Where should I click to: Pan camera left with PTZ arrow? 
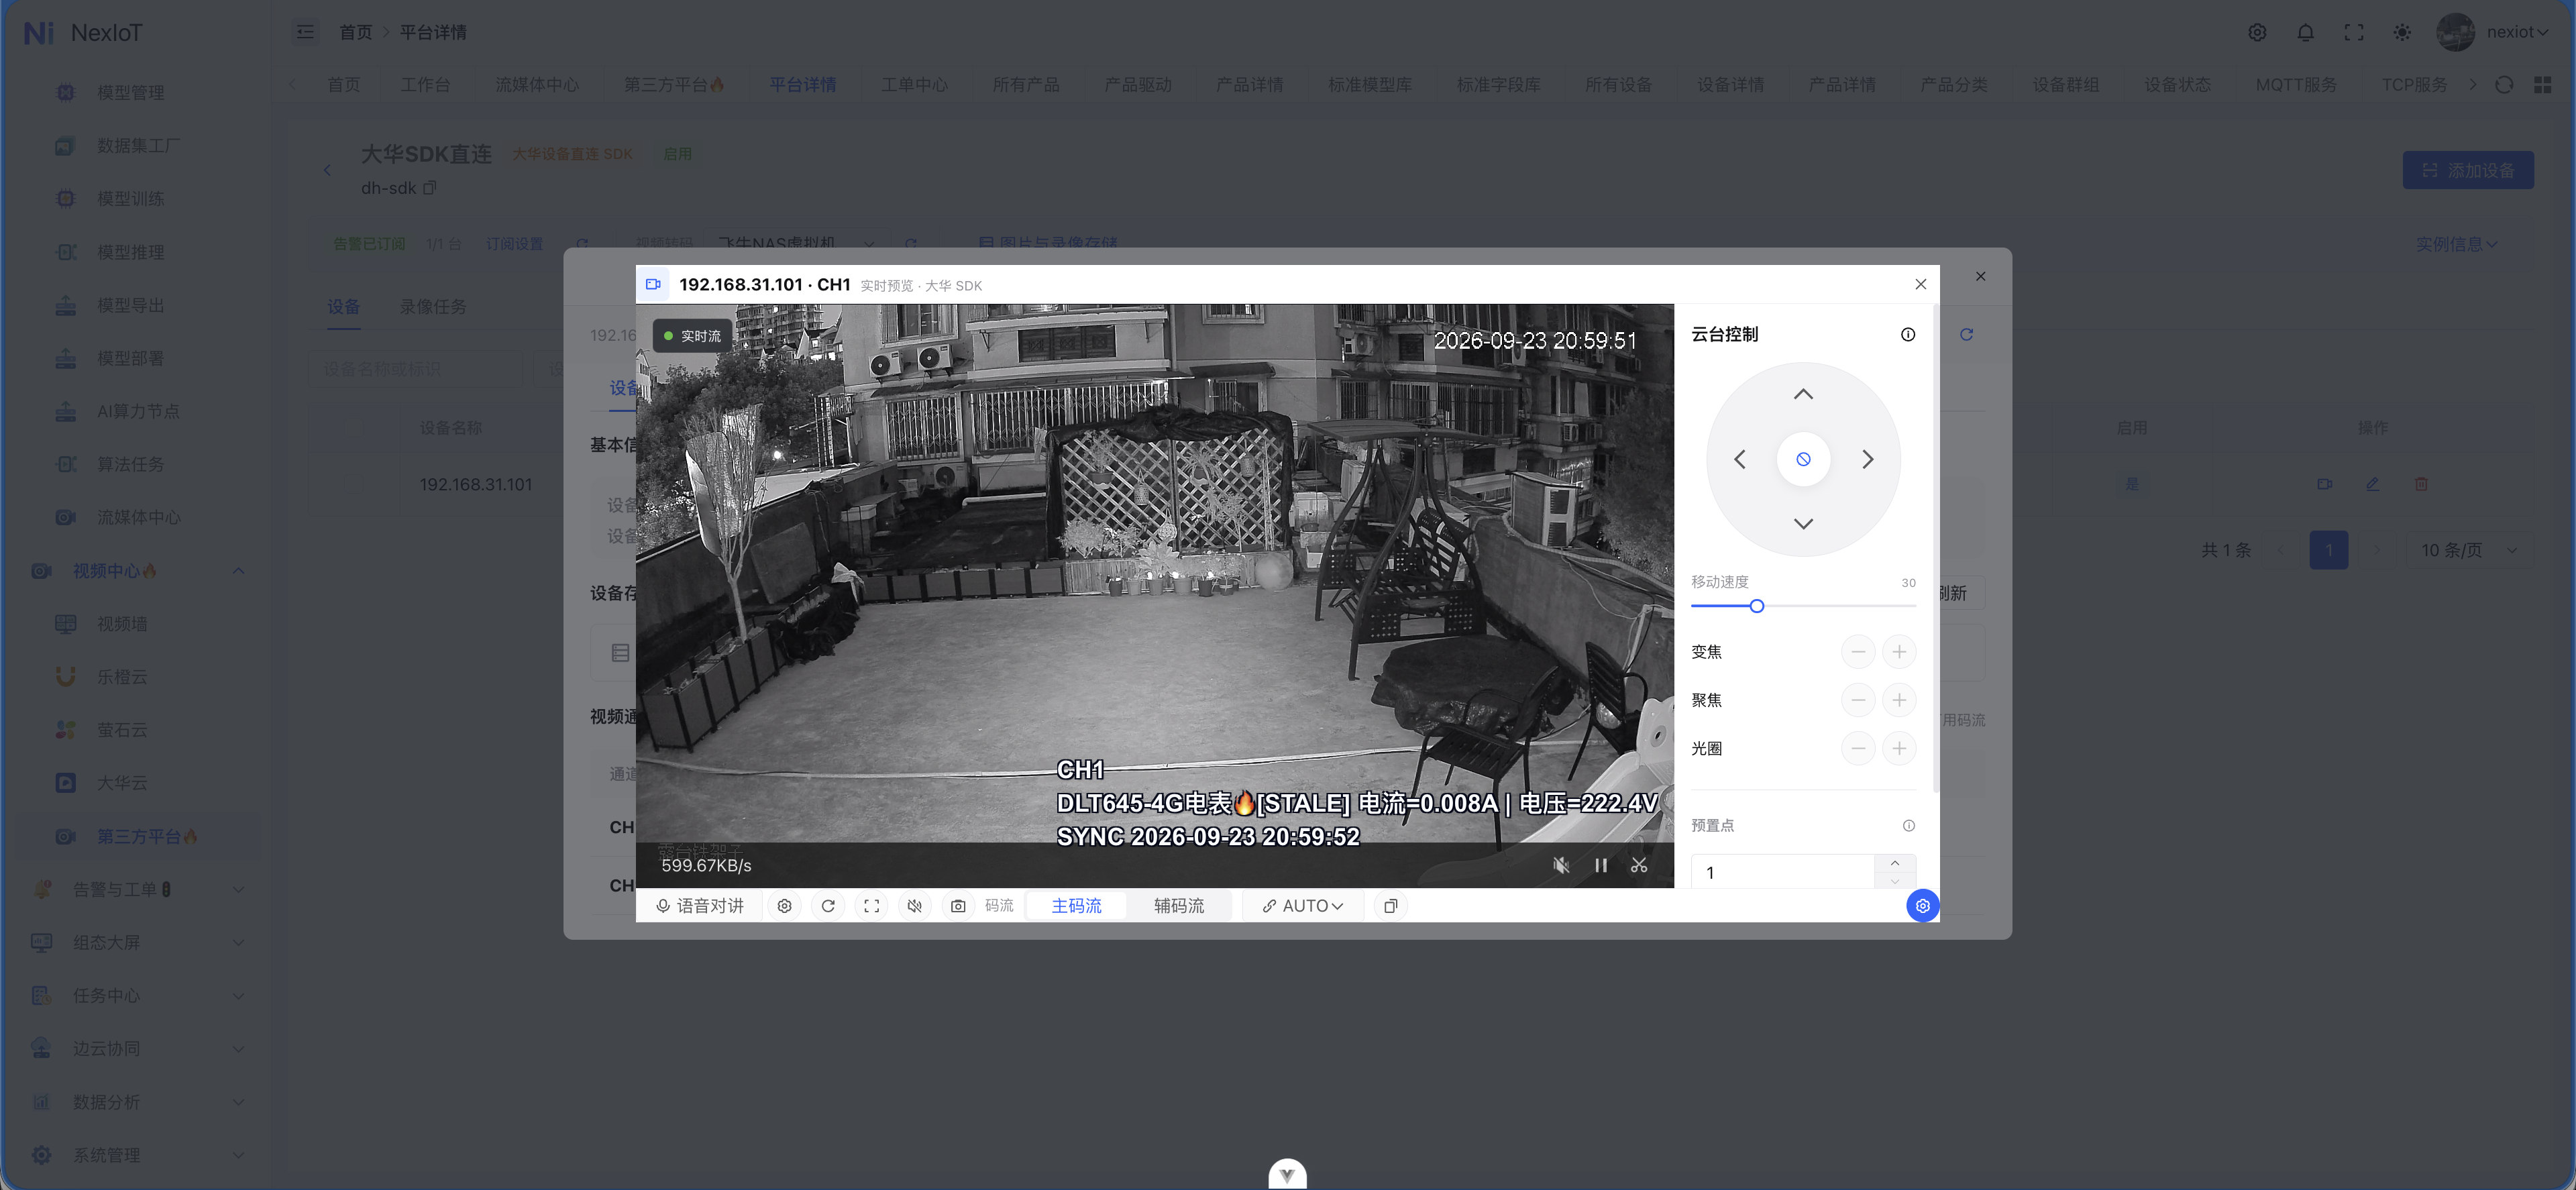[1739, 459]
